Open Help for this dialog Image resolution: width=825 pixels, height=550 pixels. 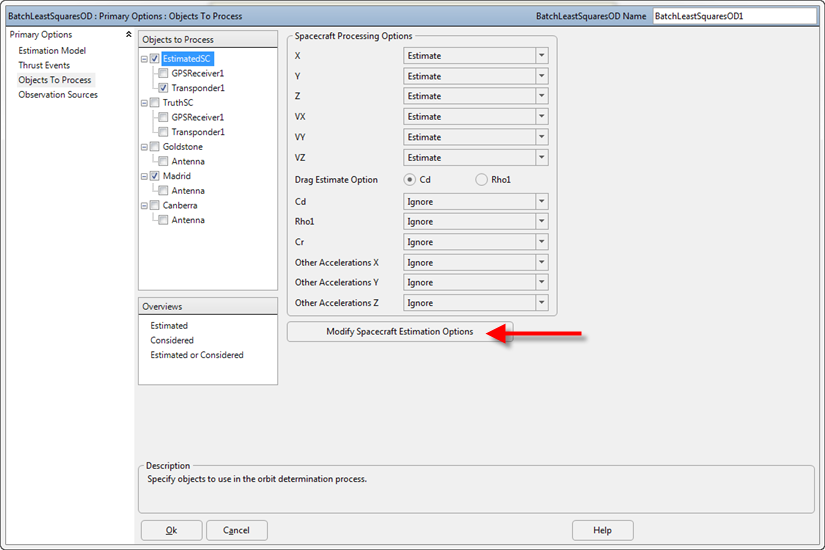[602, 531]
